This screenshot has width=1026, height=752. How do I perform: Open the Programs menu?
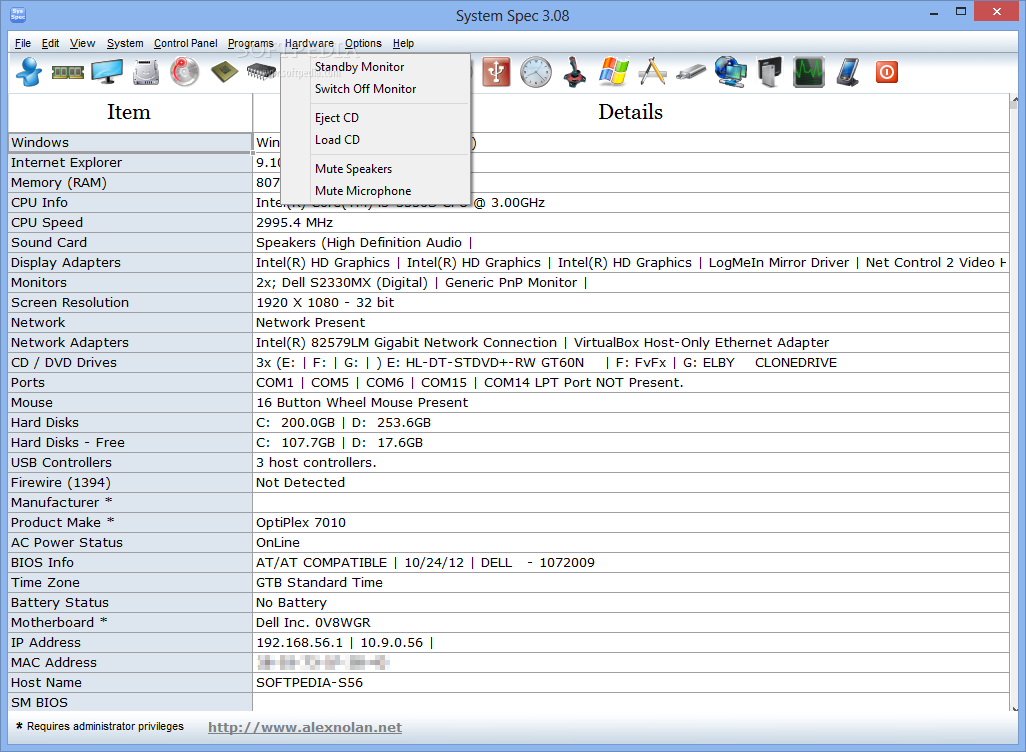click(251, 43)
